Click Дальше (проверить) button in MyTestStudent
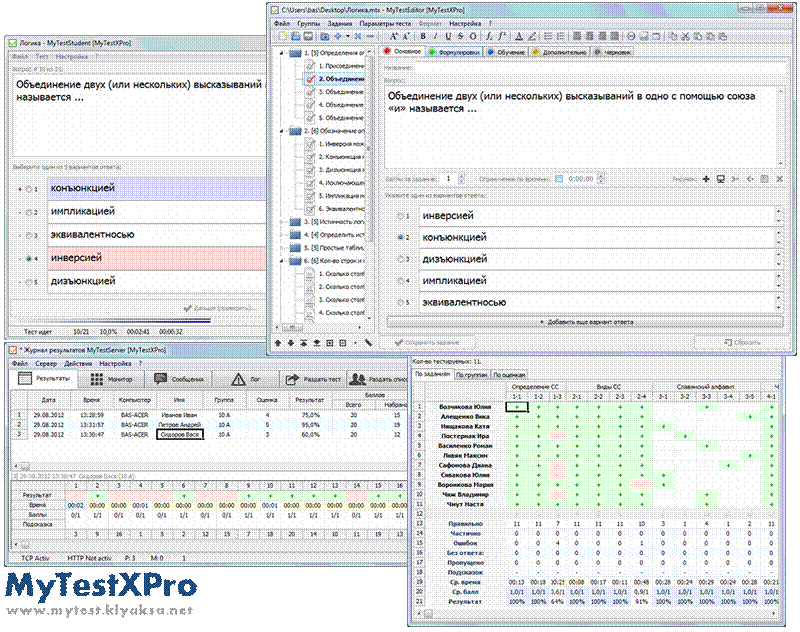This screenshot has height=632, width=800. click(x=220, y=308)
